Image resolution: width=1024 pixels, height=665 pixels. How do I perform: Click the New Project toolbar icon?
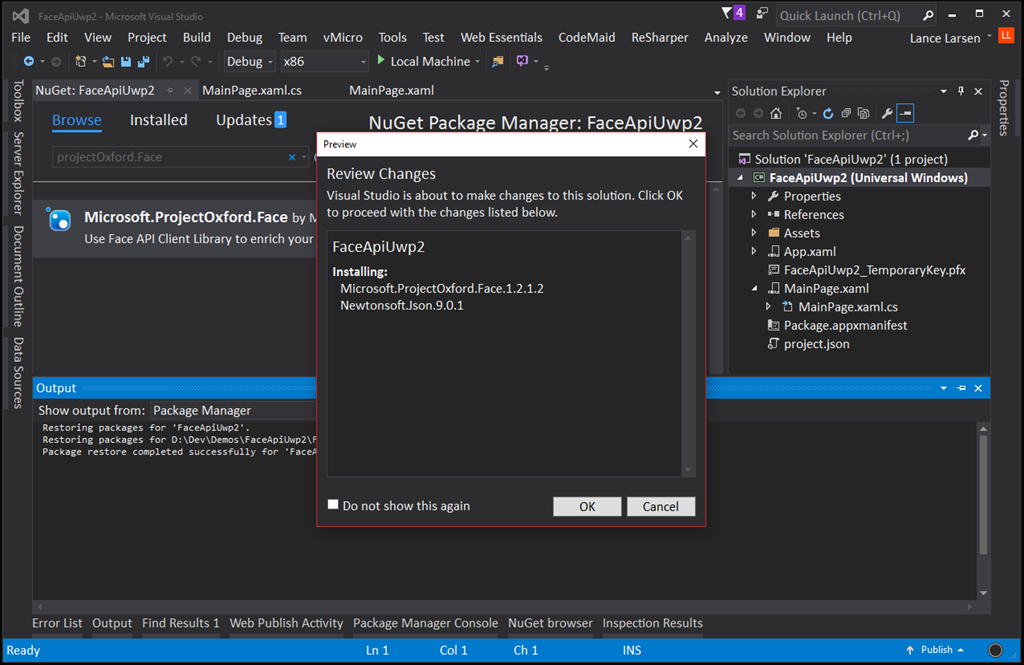coord(81,61)
